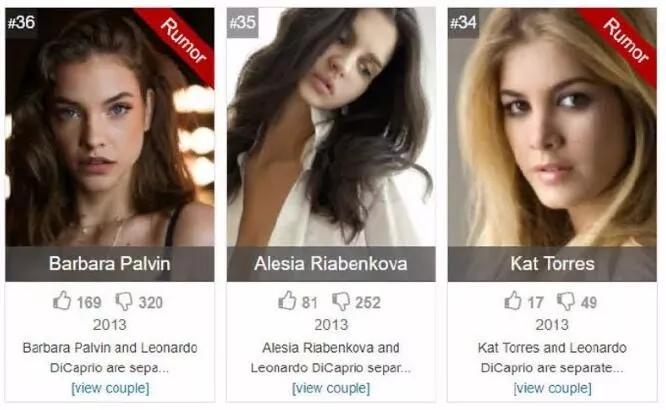Select the Alesia Riabenkova name caption
Image resolution: width=666 pixels, height=410 pixels.
tap(331, 264)
